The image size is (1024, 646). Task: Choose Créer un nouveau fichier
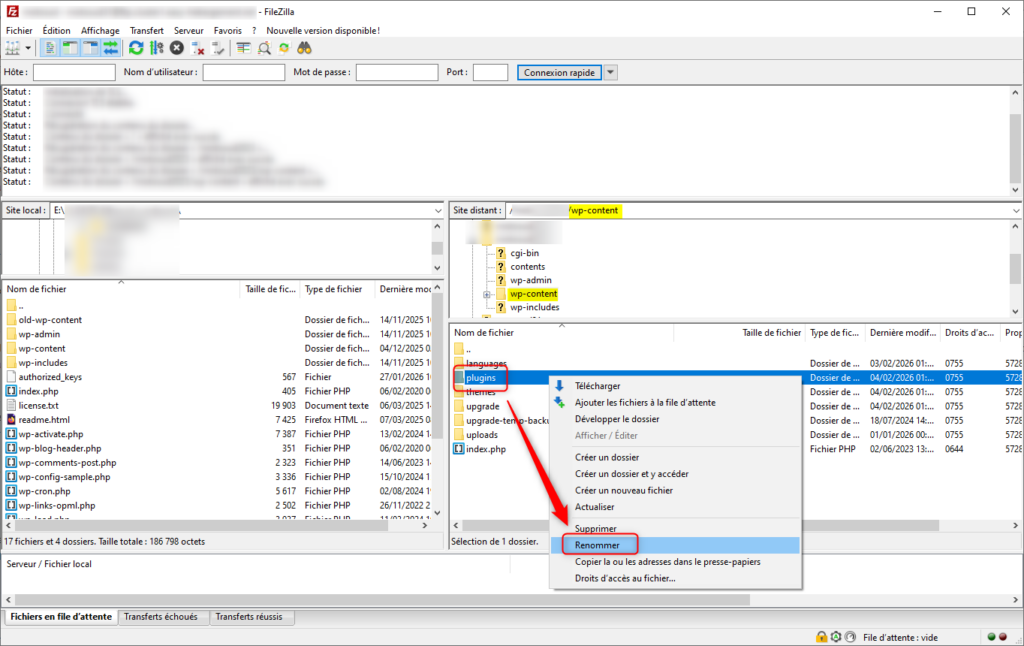(x=675, y=490)
